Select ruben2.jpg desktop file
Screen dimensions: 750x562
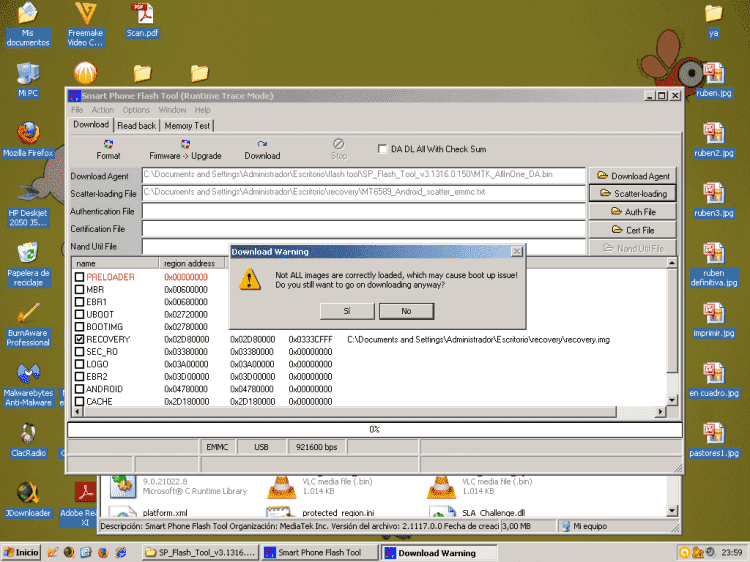coord(714,140)
